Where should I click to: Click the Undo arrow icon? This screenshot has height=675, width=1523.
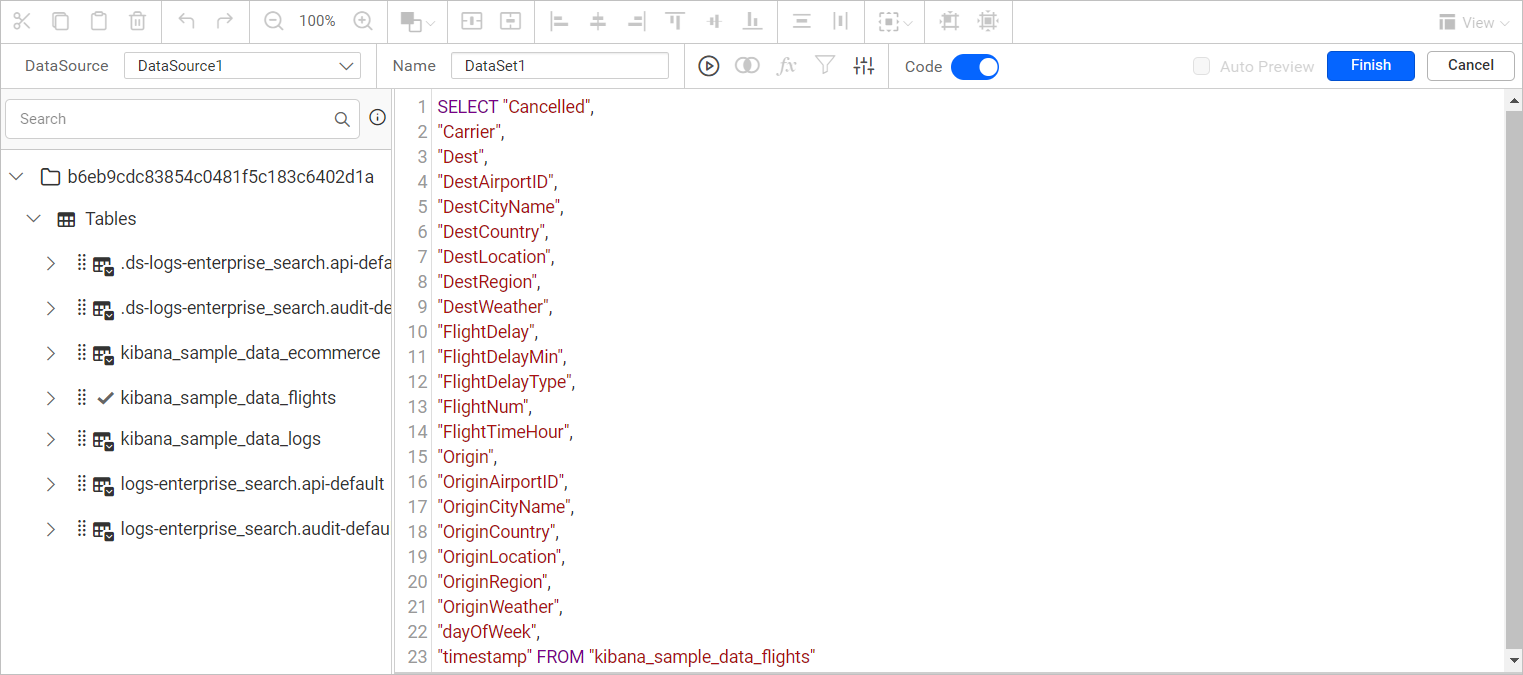point(186,21)
